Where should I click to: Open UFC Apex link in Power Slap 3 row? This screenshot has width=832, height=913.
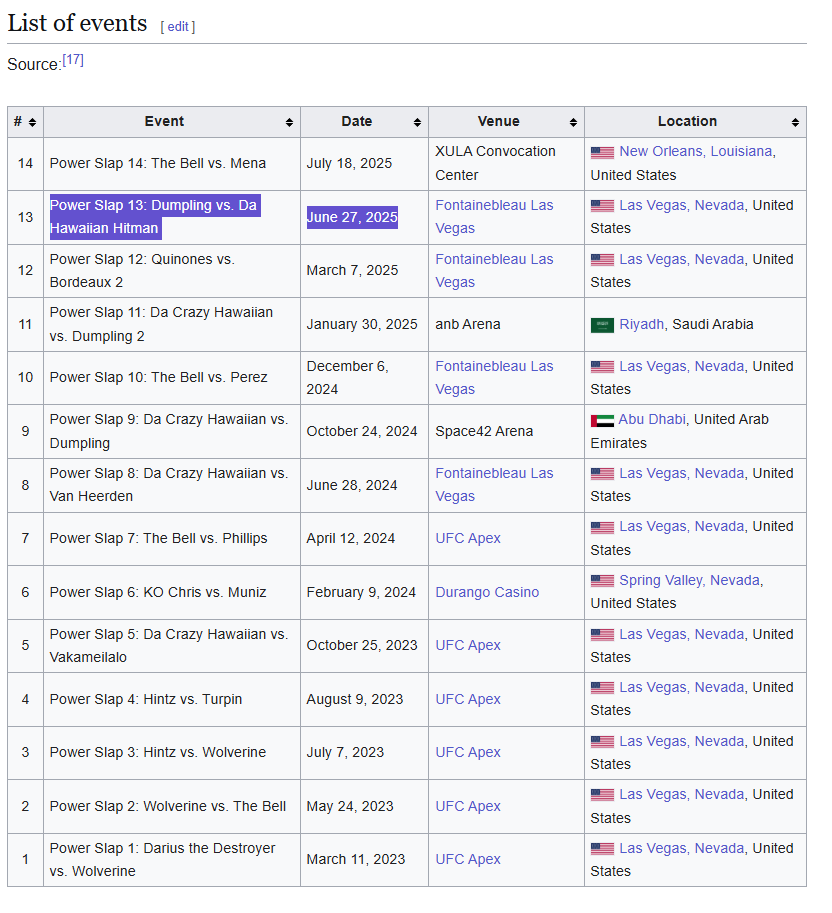468,752
